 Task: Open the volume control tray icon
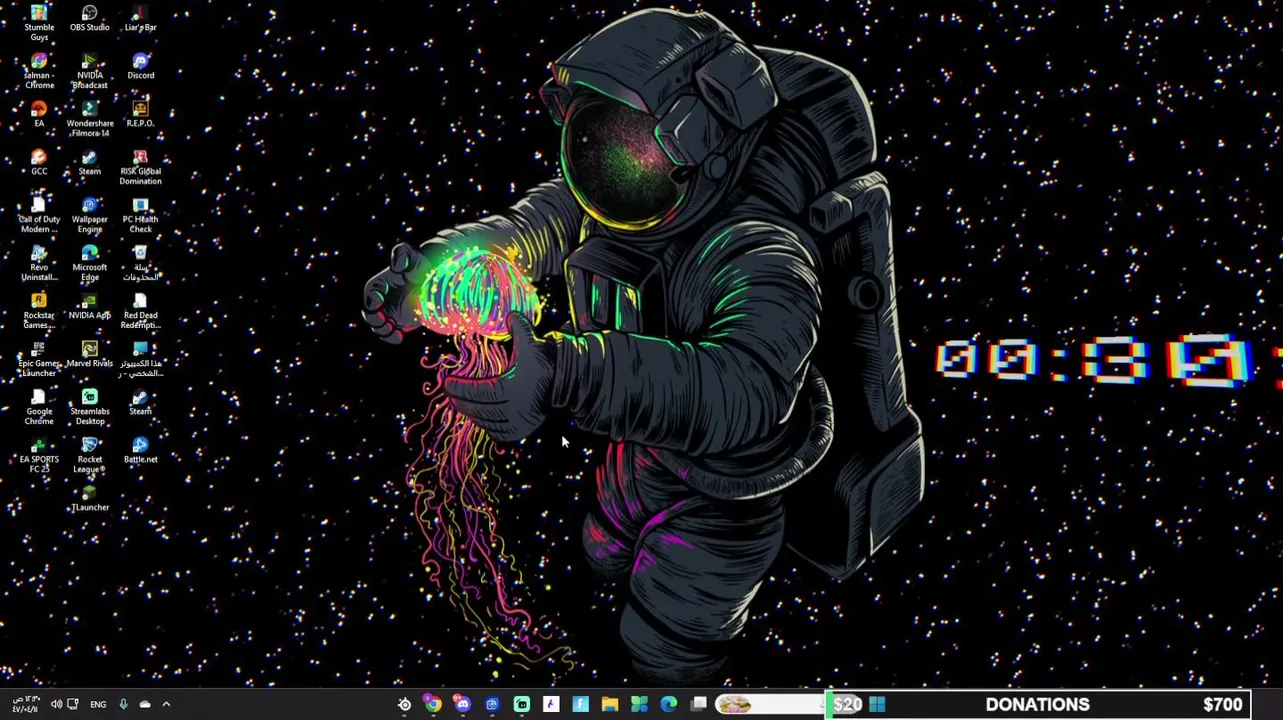click(x=56, y=704)
